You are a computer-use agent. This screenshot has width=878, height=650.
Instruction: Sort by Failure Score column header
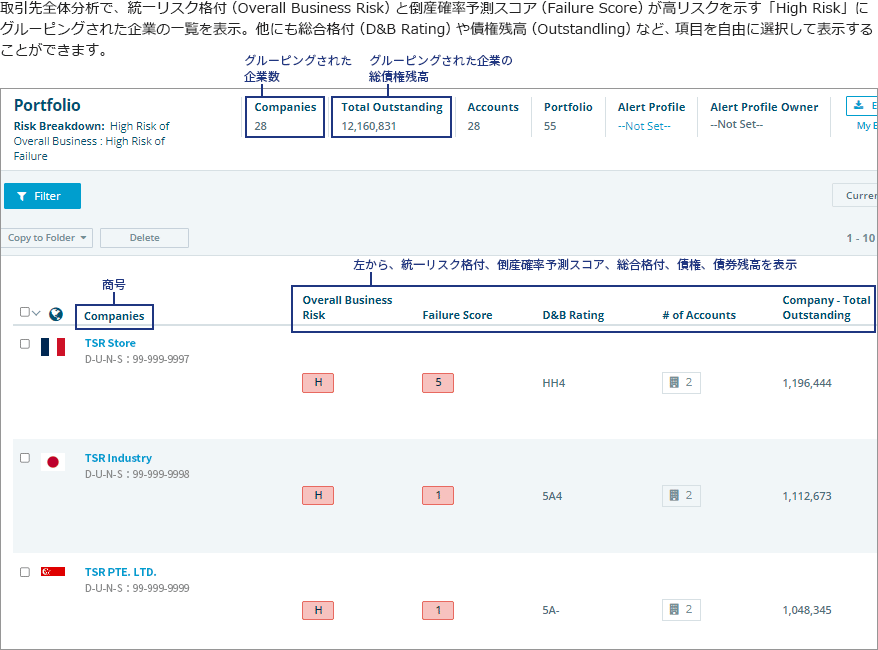(457, 315)
